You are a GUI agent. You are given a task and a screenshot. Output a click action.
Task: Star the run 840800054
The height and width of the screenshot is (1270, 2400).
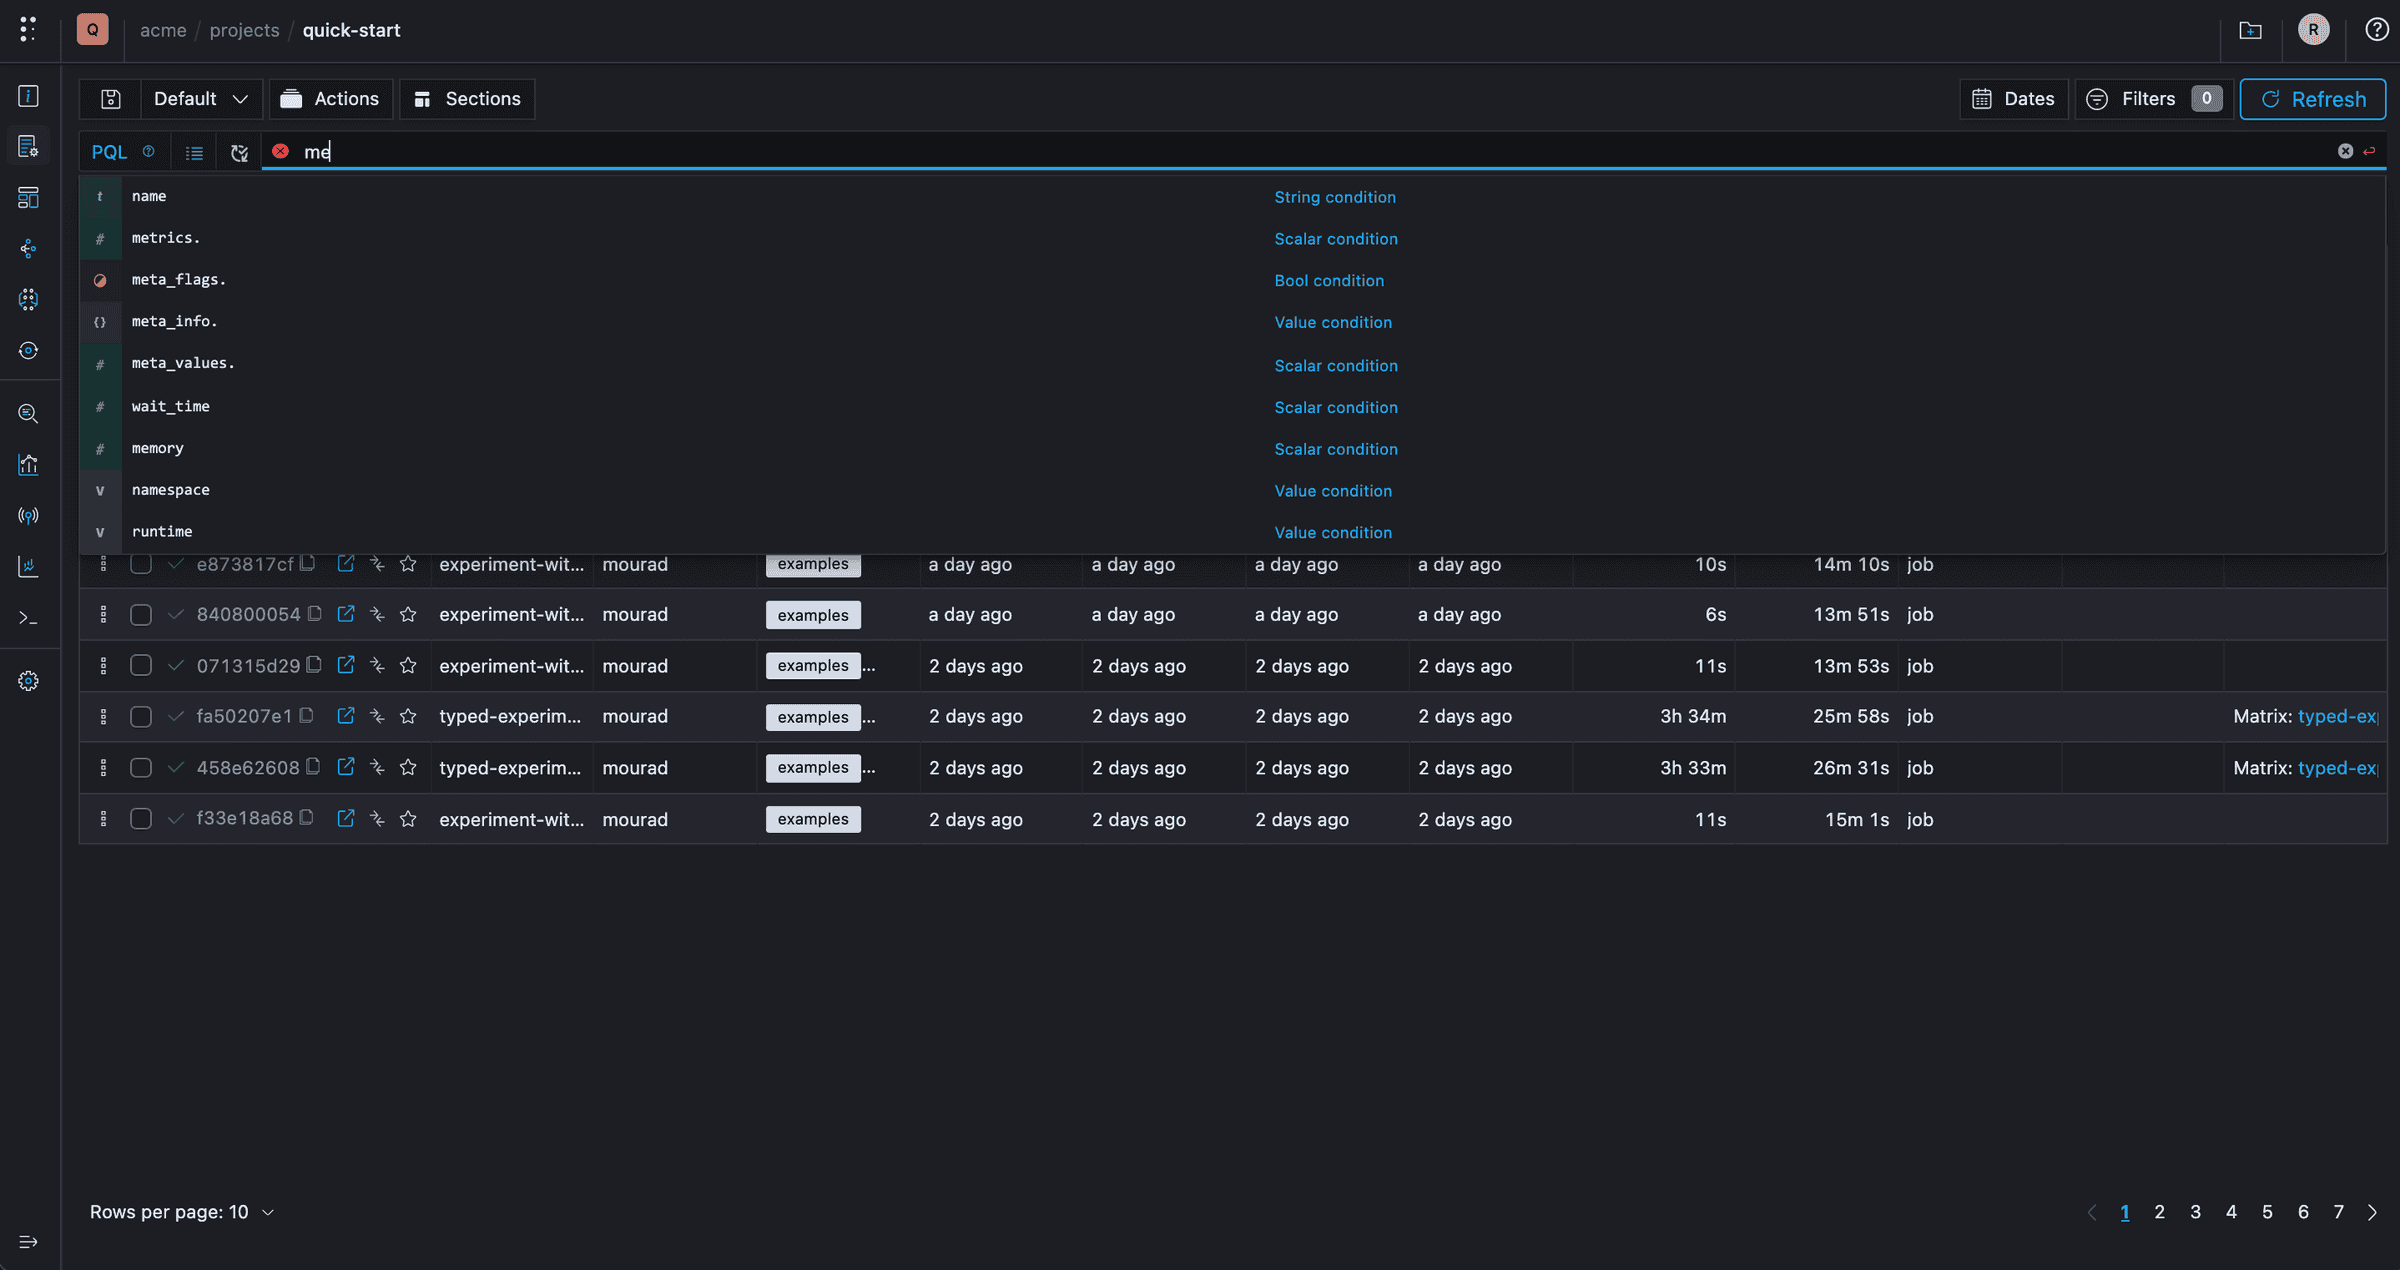pos(408,614)
